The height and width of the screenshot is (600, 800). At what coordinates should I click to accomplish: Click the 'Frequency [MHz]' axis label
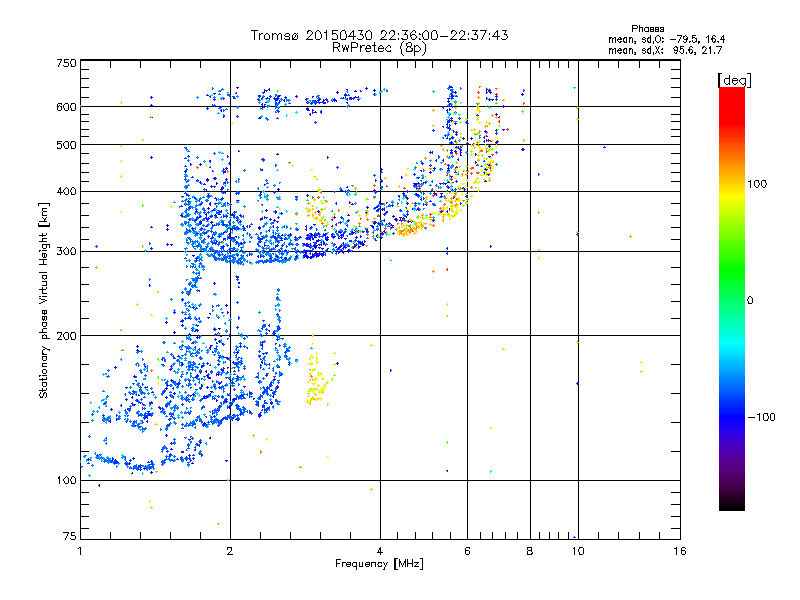(379, 564)
